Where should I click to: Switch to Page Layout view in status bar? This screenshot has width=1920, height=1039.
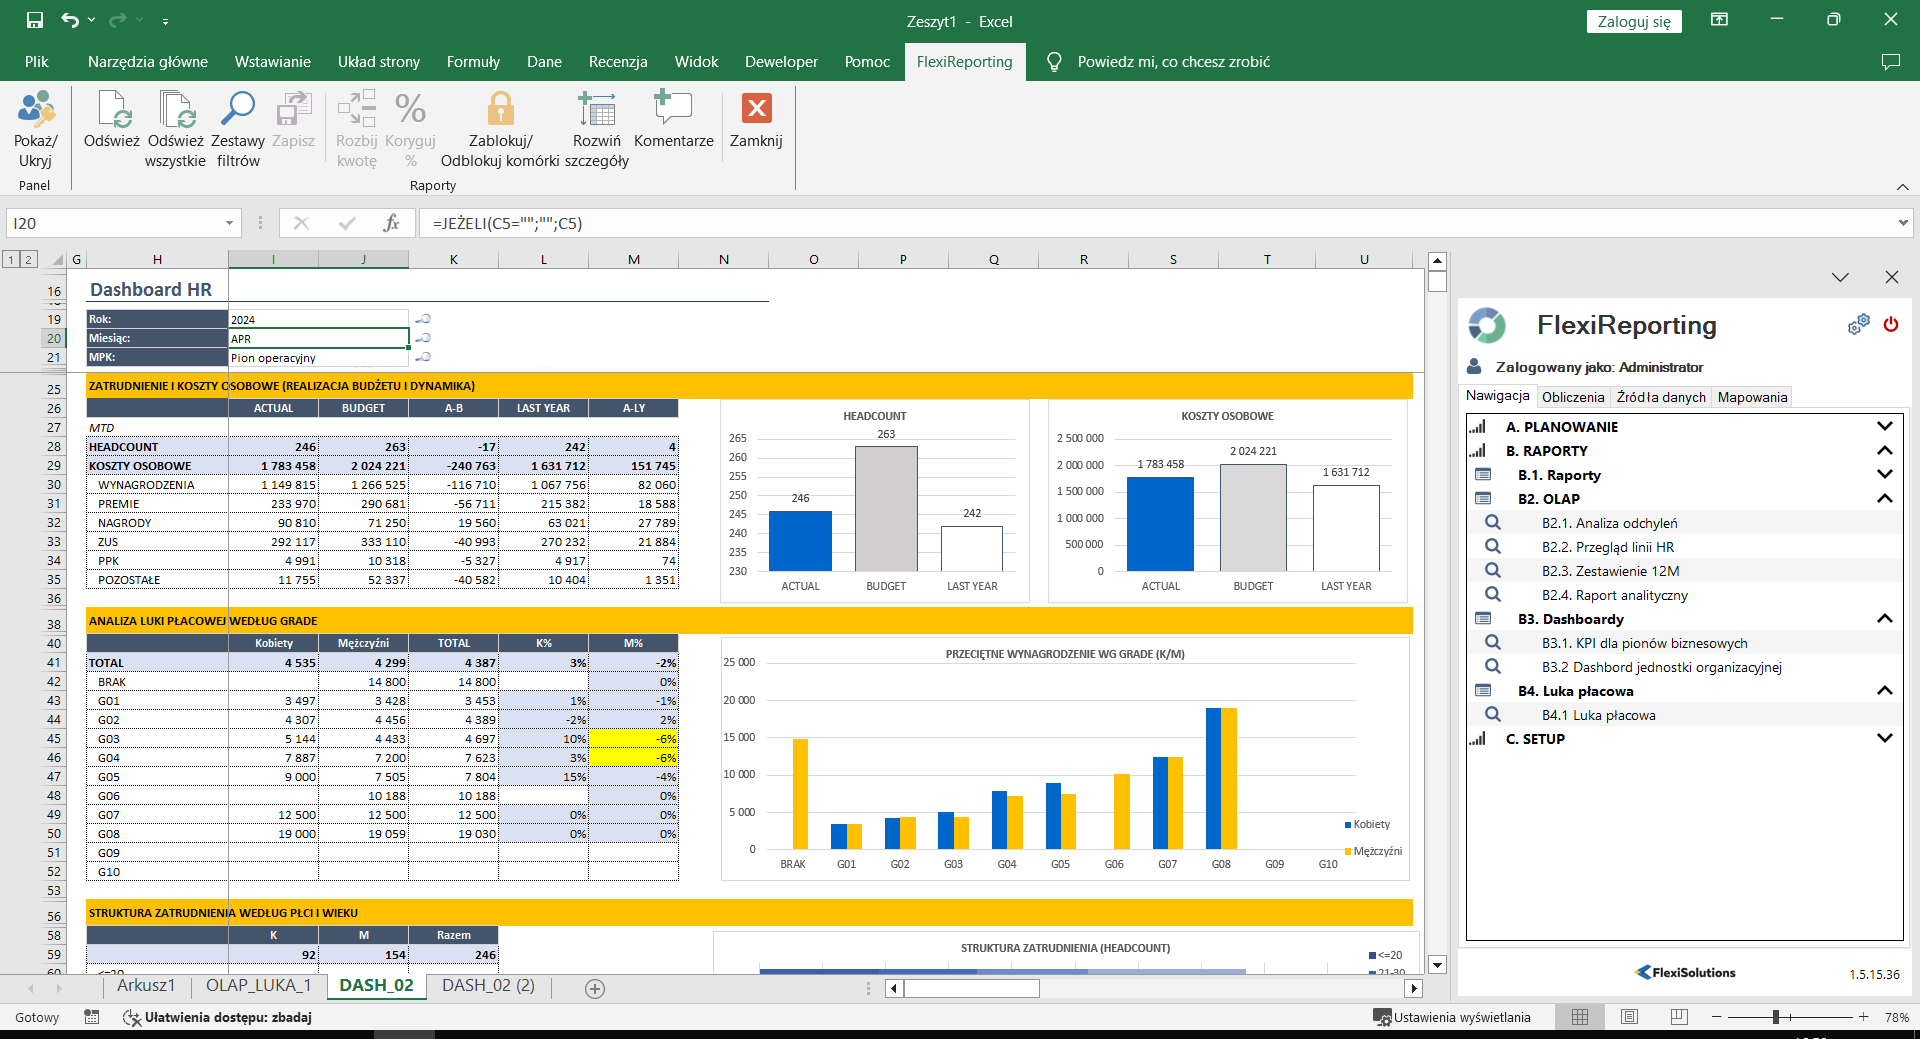tap(1629, 1017)
